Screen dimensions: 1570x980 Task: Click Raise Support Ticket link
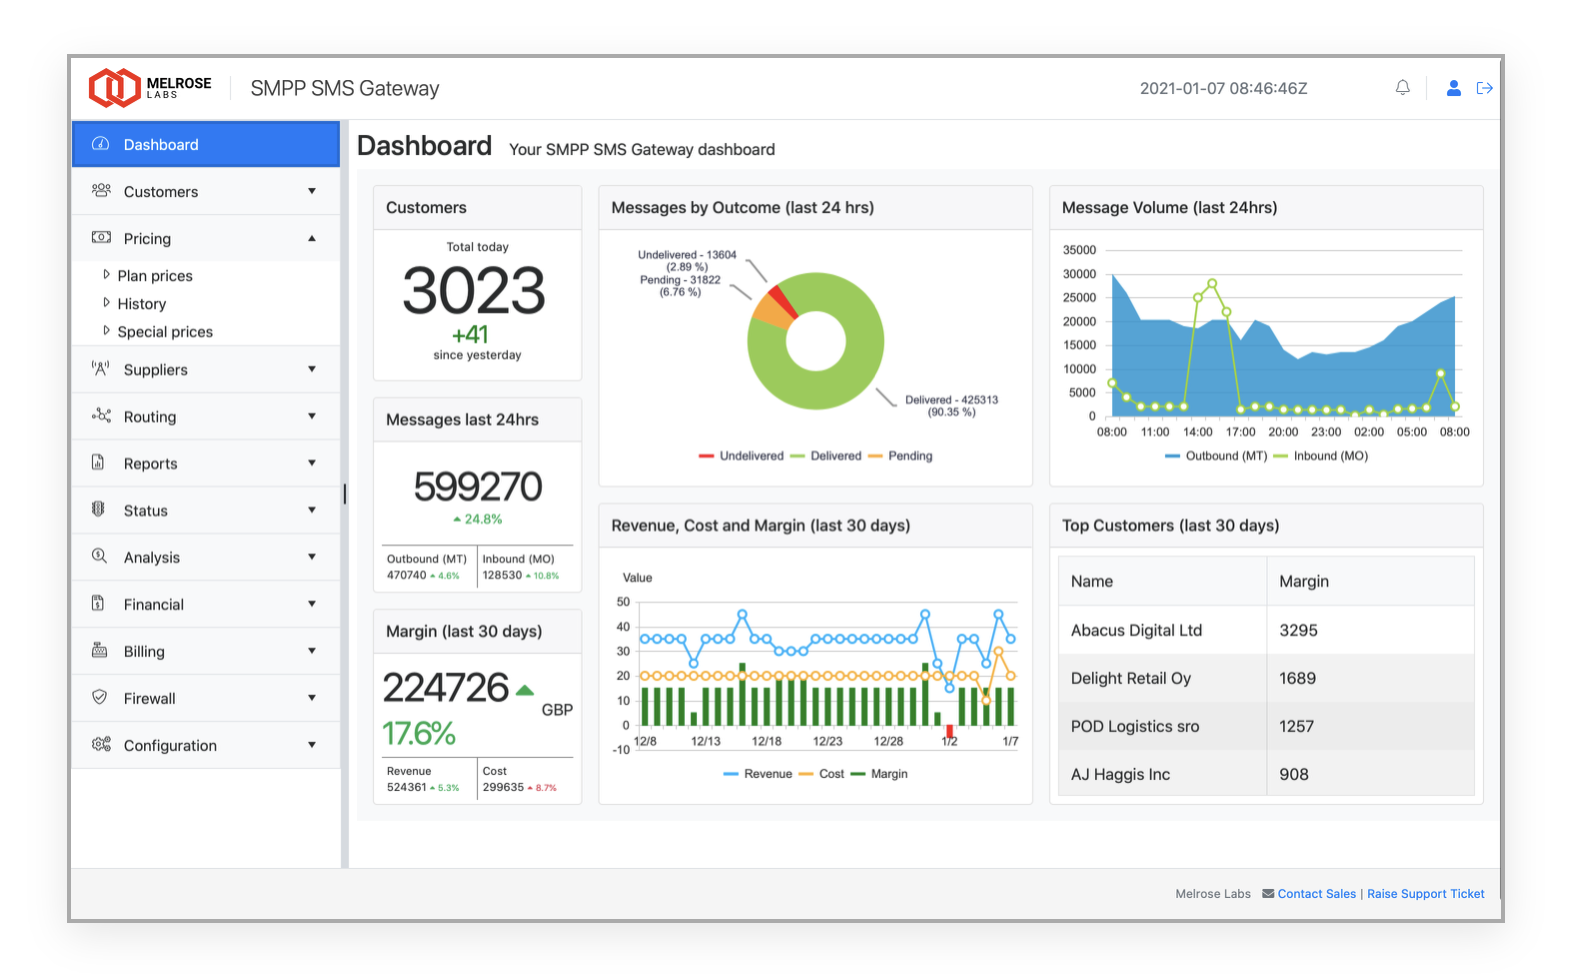(1425, 894)
